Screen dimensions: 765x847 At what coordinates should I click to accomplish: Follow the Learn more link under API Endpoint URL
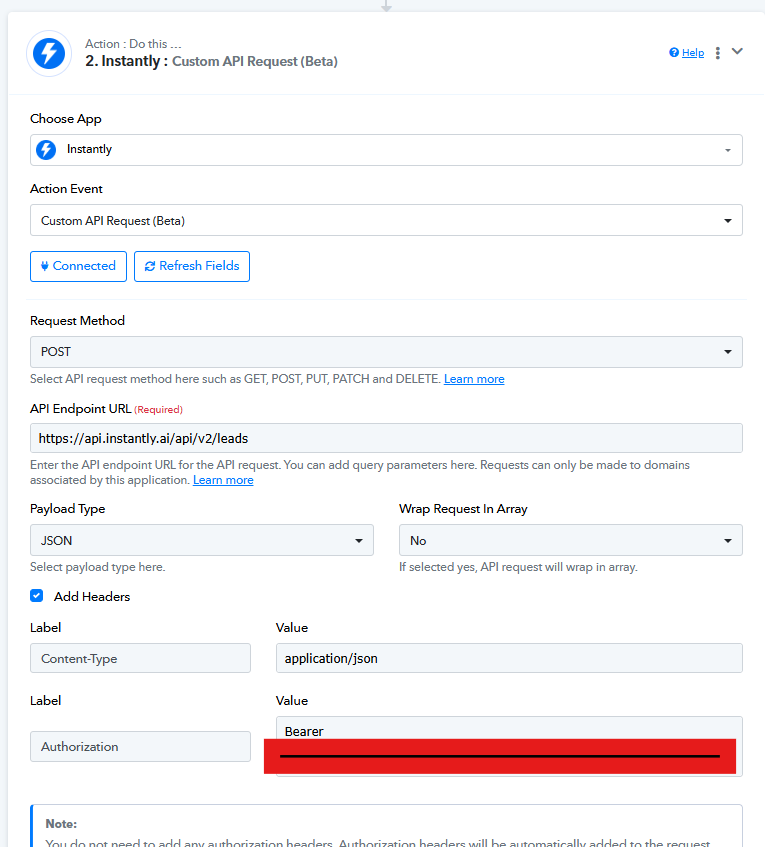click(223, 480)
